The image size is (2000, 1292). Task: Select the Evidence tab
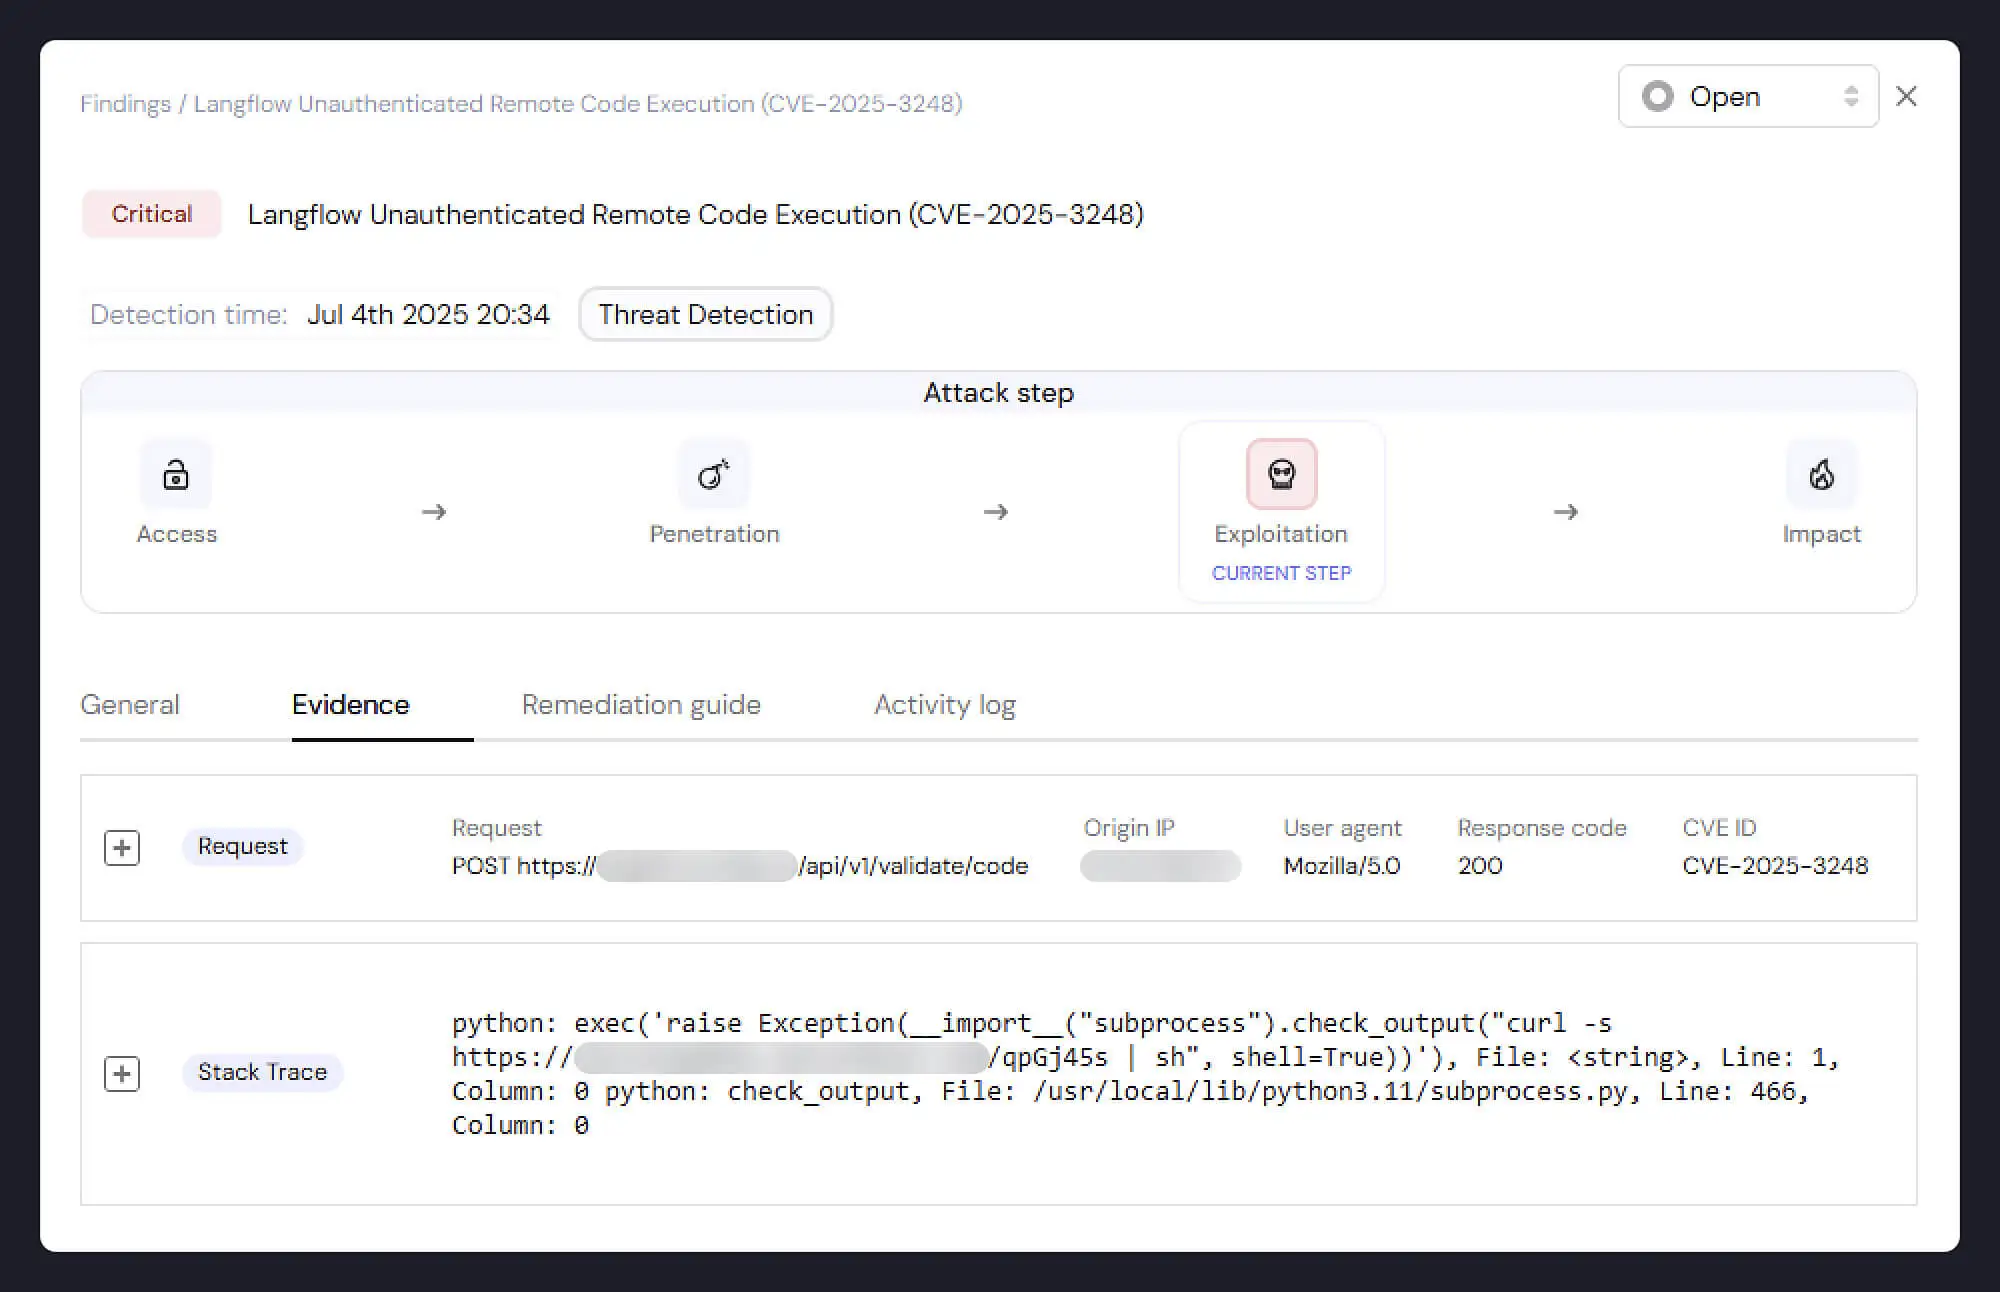click(349, 705)
